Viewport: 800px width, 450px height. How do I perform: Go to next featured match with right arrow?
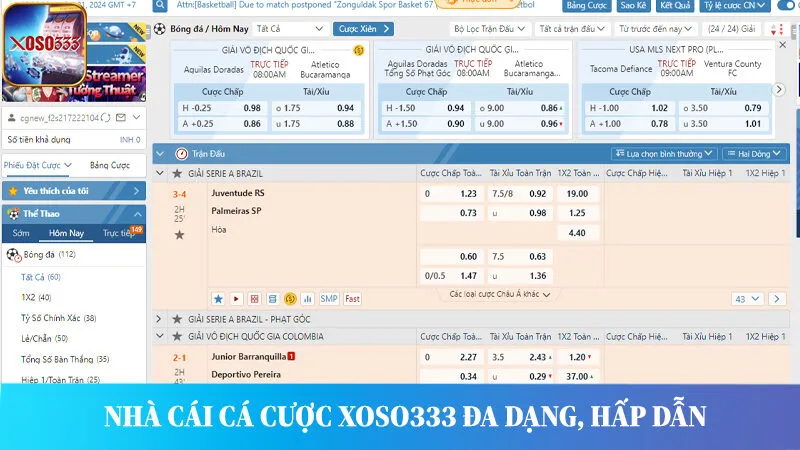pos(779,90)
